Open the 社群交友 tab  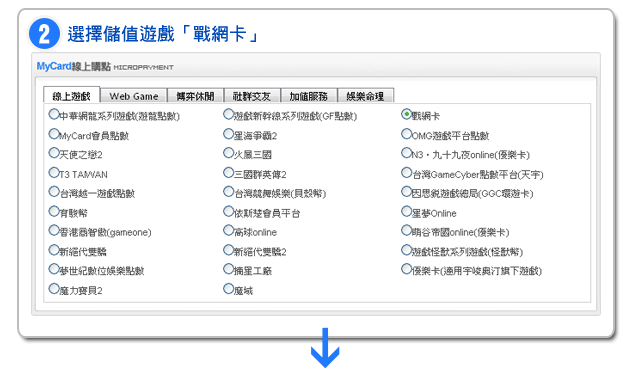[x=251, y=96]
